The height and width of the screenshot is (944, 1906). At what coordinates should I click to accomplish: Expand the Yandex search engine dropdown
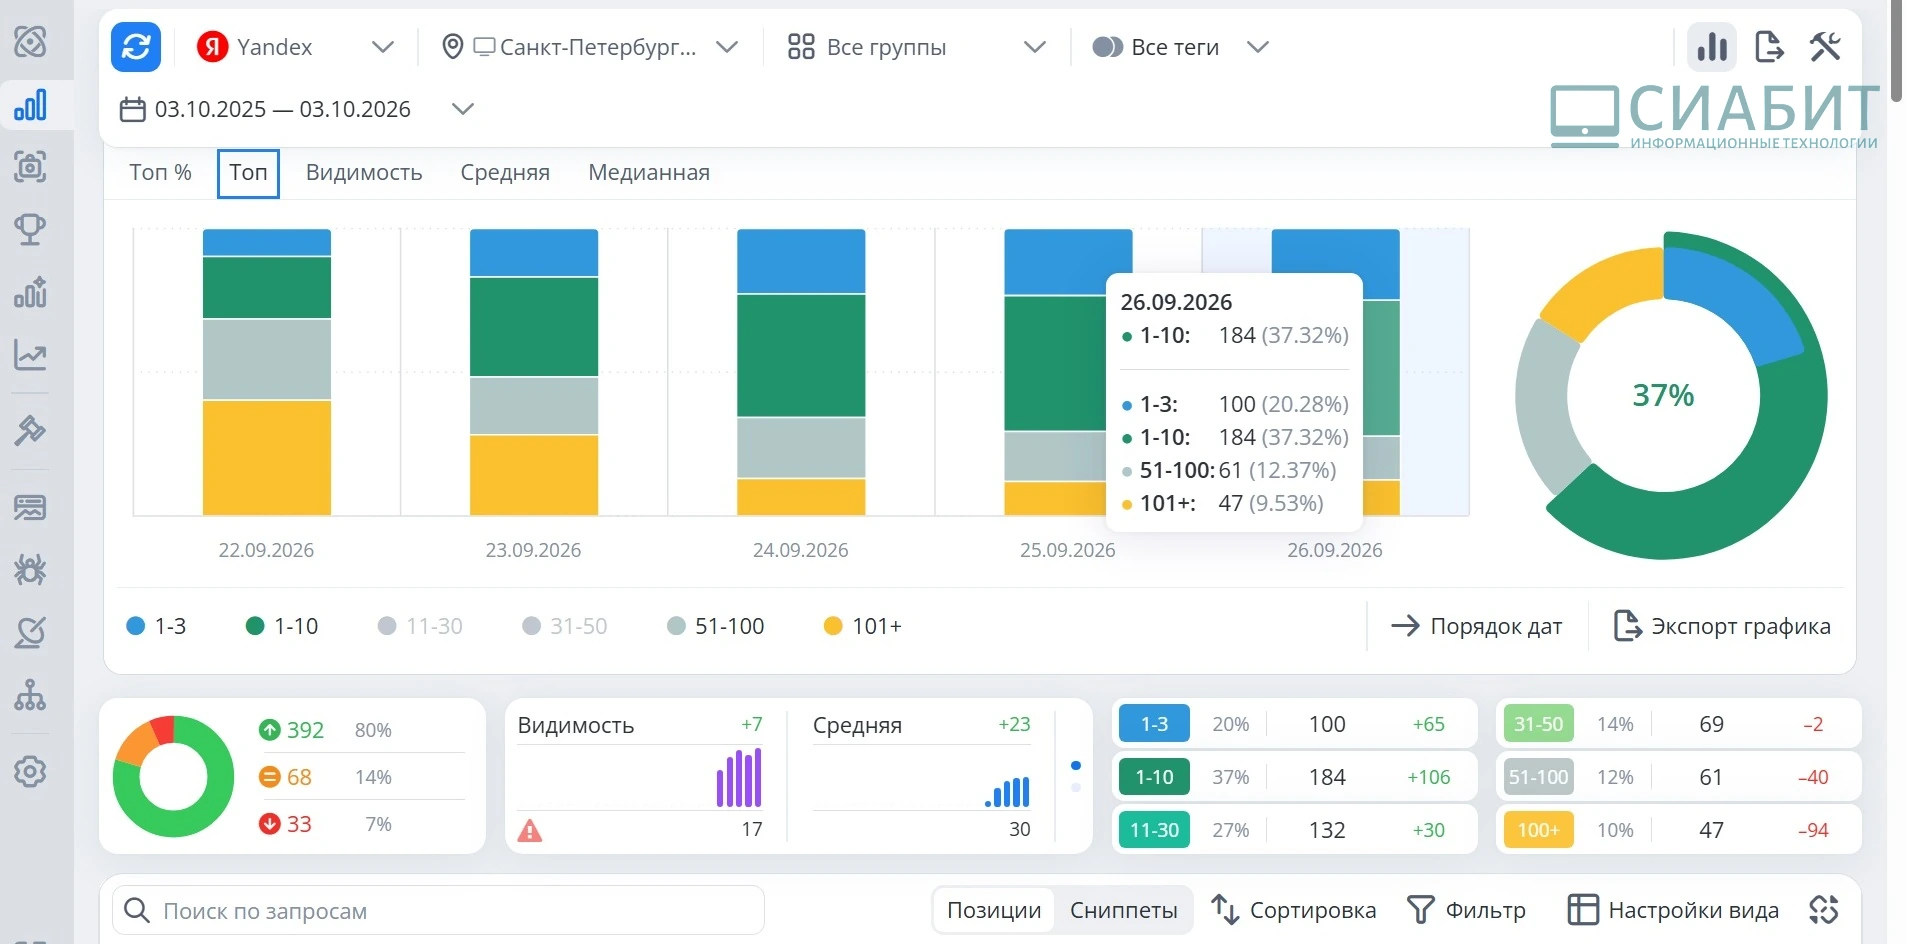click(x=296, y=47)
